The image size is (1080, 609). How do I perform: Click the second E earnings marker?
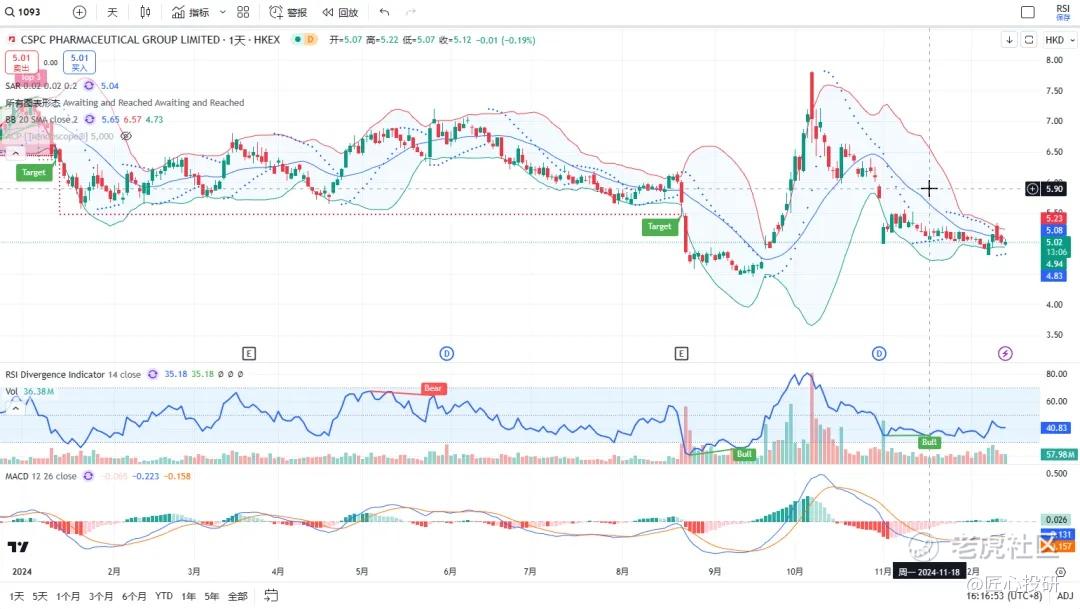coord(681,353)
